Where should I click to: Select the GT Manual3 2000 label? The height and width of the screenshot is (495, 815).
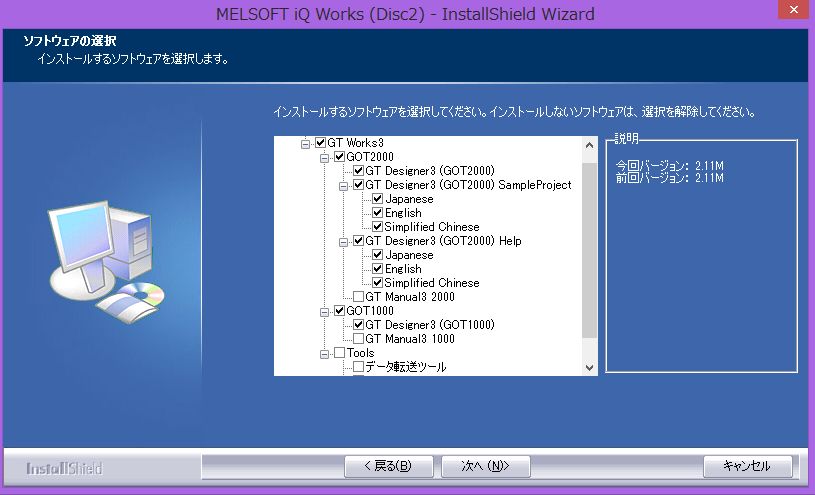[410, 297]
